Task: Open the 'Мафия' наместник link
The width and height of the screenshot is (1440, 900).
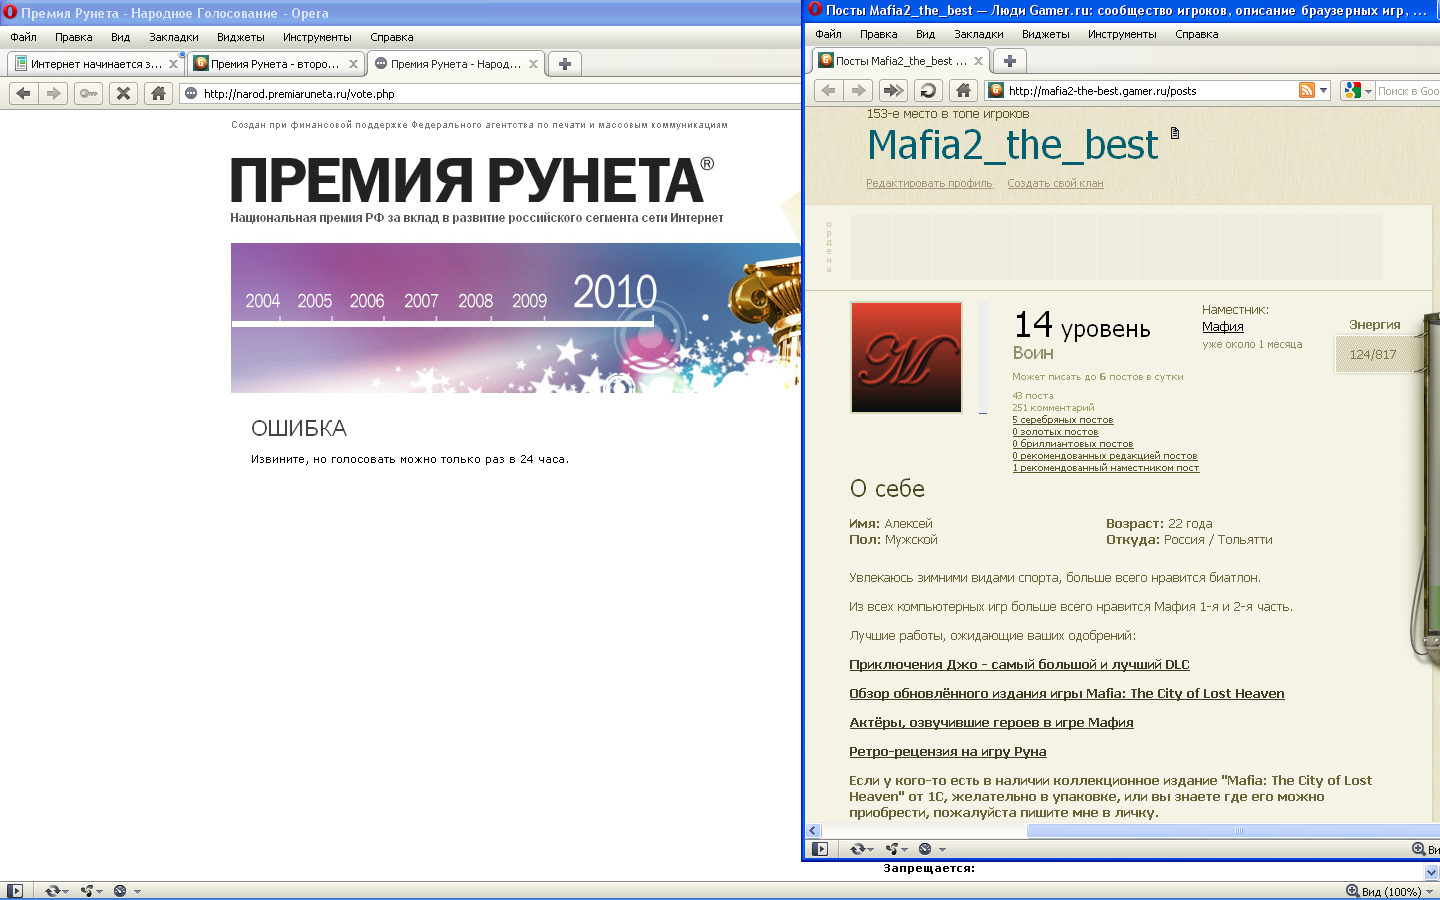Action: tap(1223, 326)
